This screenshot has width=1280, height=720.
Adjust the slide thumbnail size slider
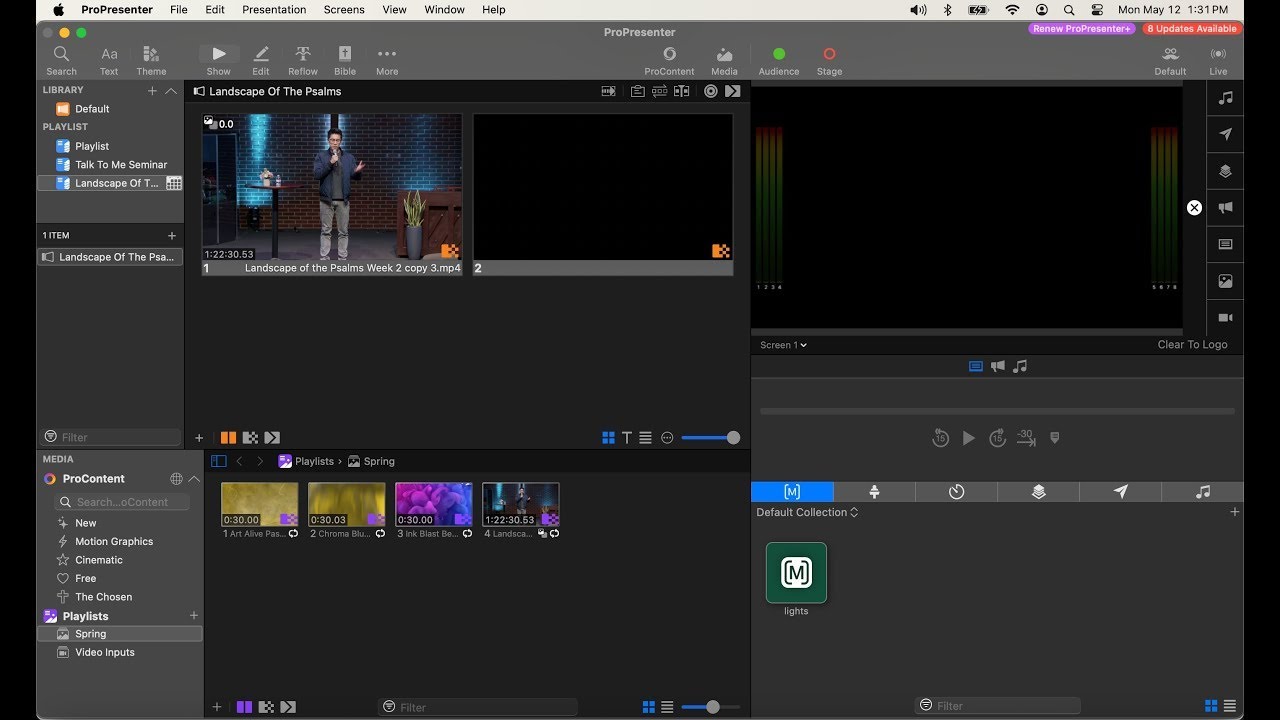pyautogui.click(x=710, y=438)
